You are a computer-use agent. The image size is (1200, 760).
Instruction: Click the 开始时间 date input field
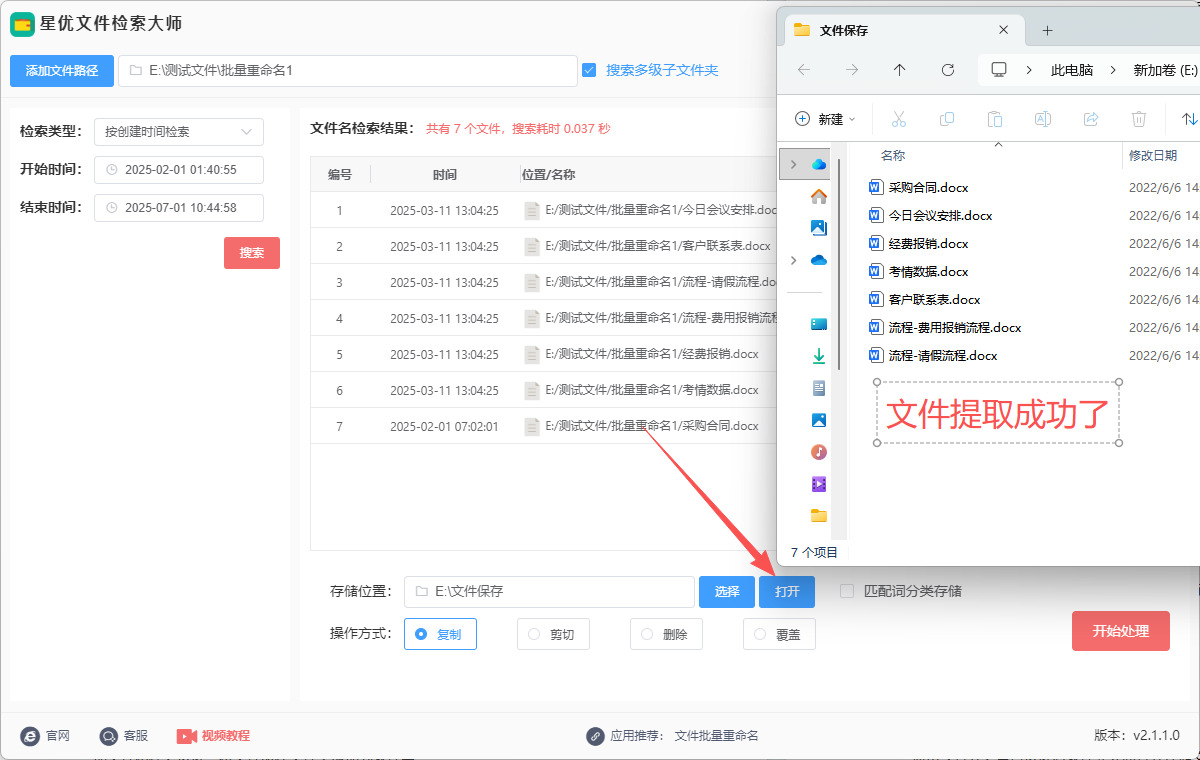179,170
